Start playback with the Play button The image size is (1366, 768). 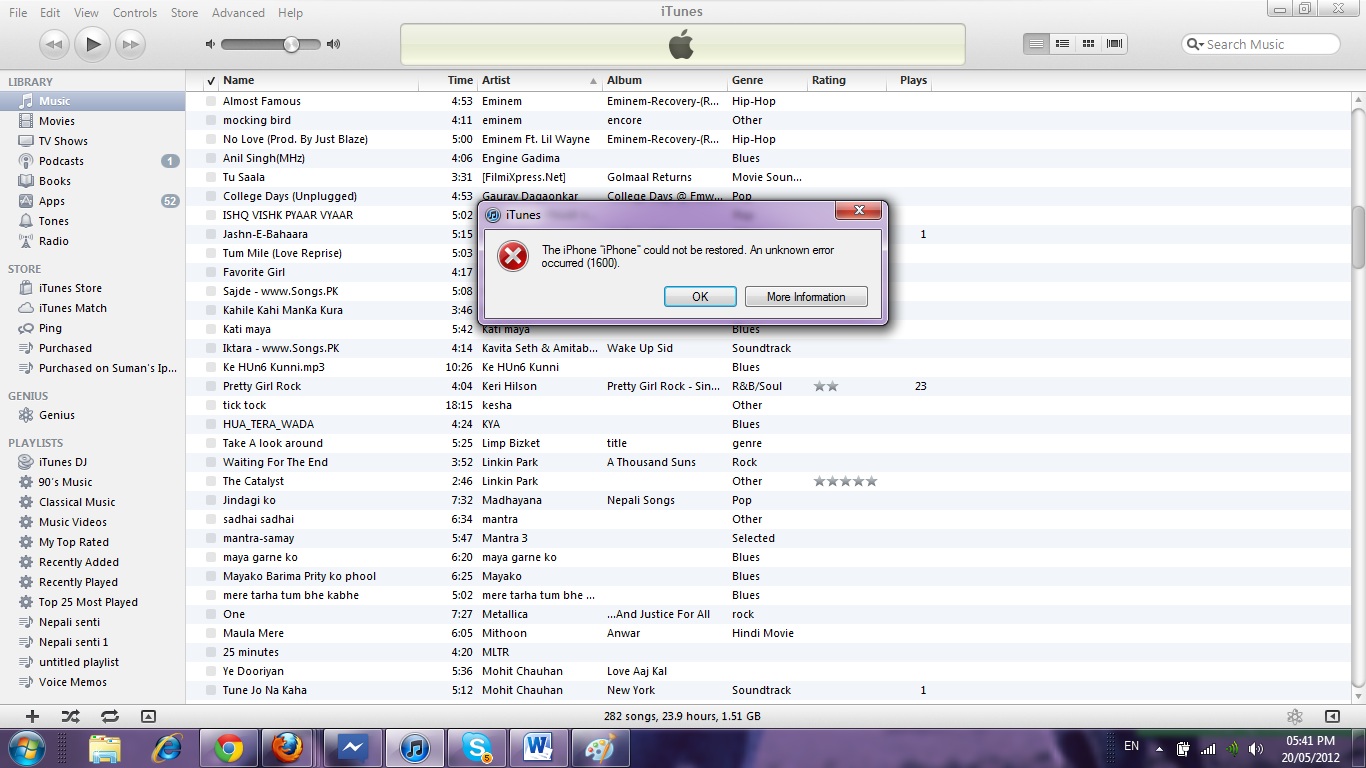click(x=92, y=44)
